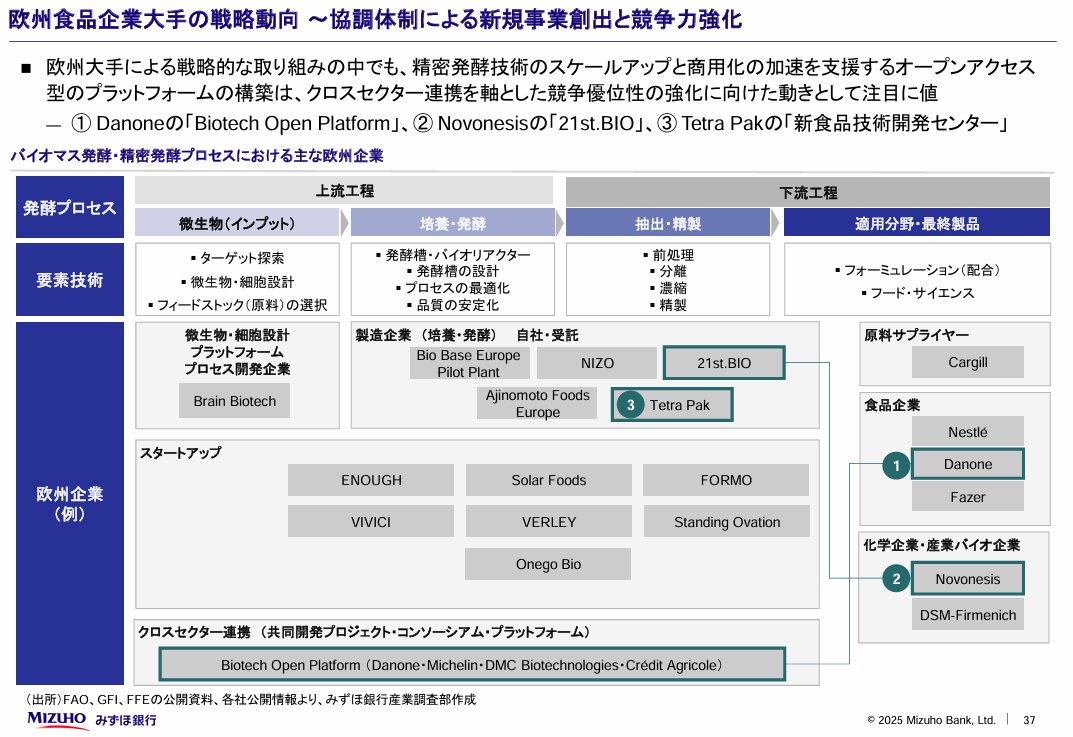Viewport: 1073px width, 737px height.
Task: Click the 食品企業 section label
Action: [892, 405]
